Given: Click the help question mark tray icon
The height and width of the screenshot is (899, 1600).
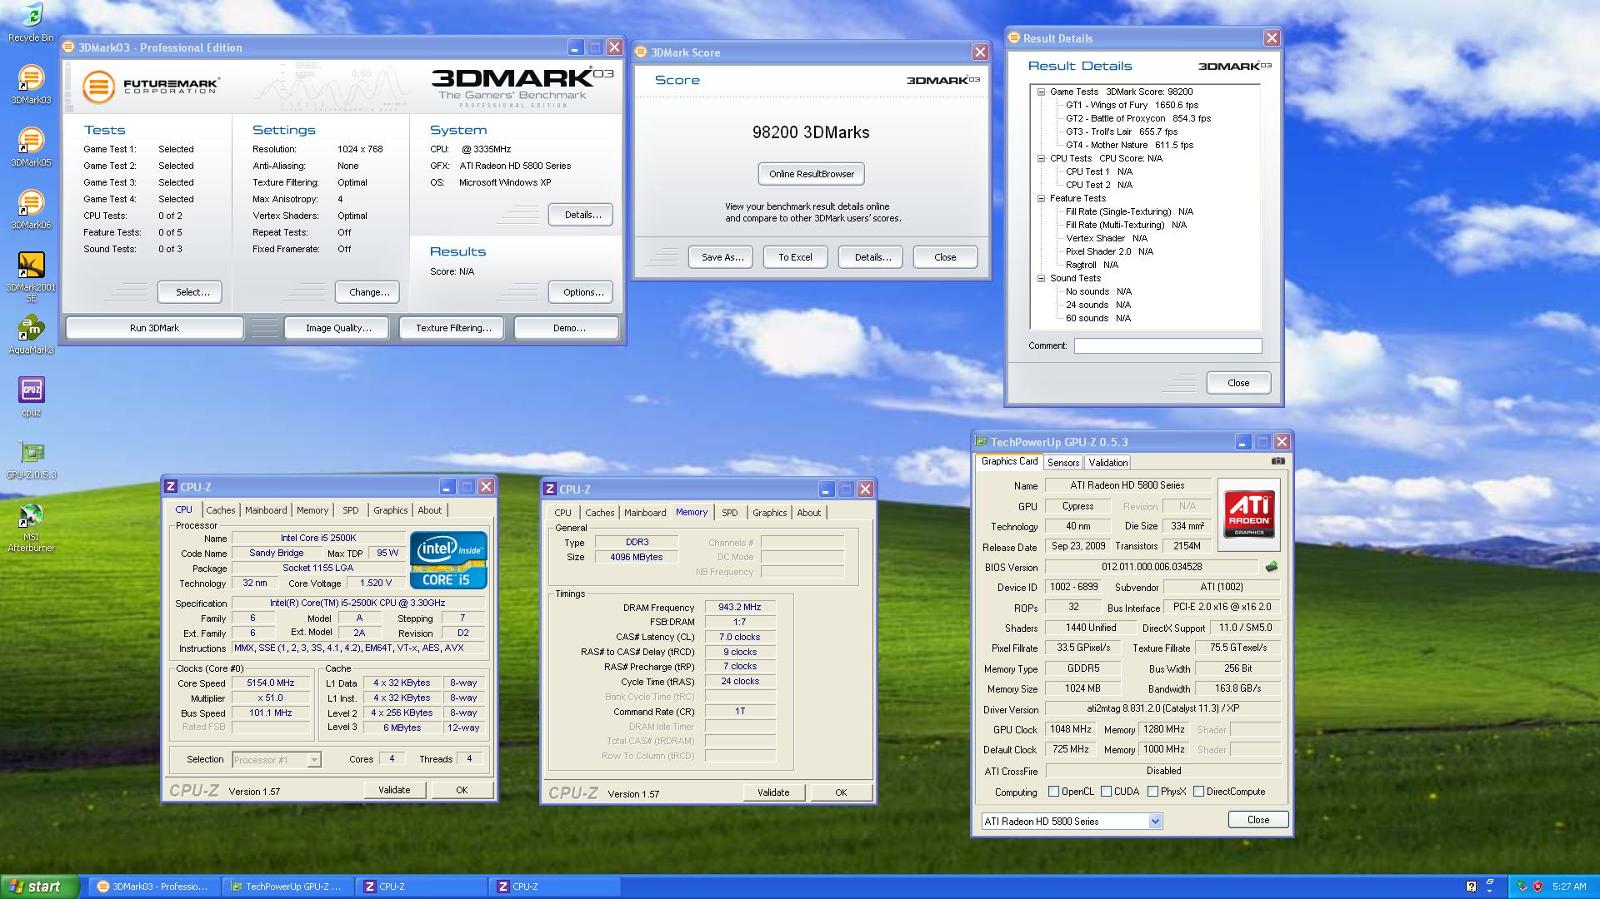Looking at the screenshot, I should [1471, 886].
